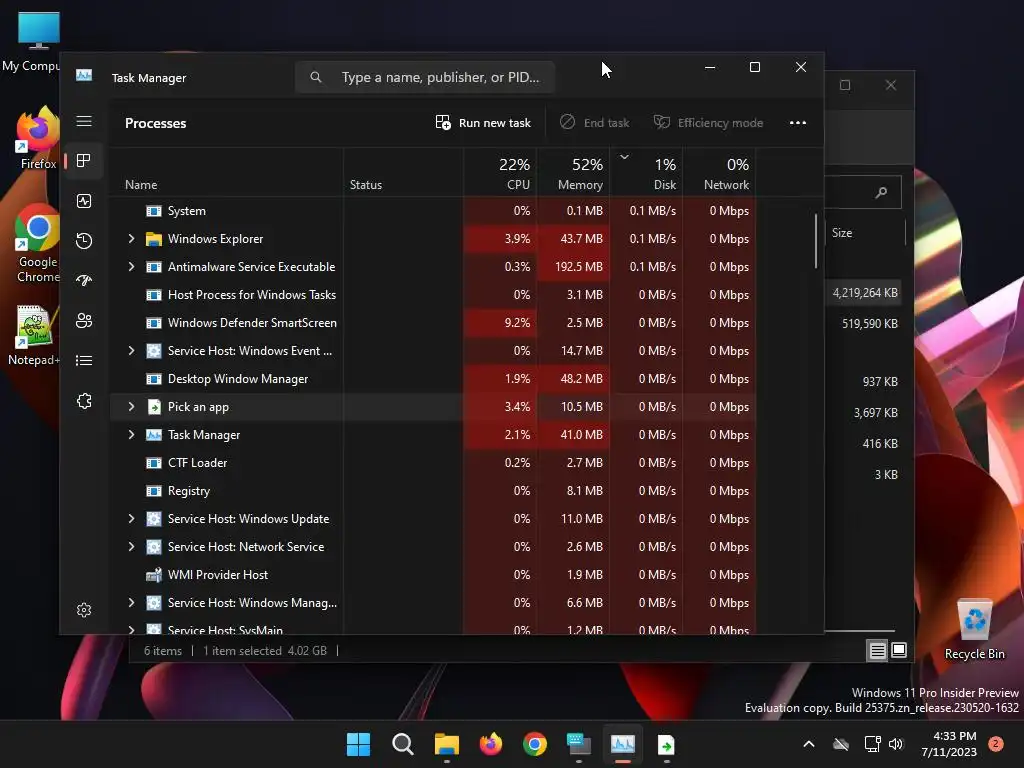Click the WMI Provider Host icon
Viewport: 1024px width, 768px height.
click(x=153, y=575)
